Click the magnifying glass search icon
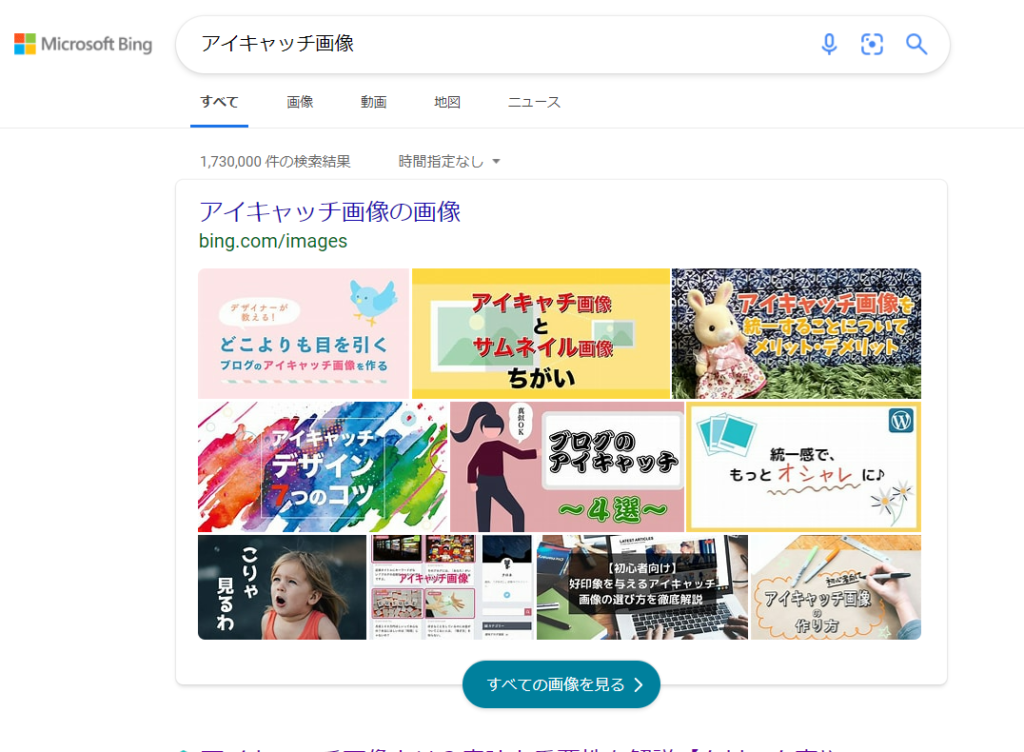Image resolution: width=1024 pixels, height=752 pixels. pyautogui.click(x=916, y=44)
